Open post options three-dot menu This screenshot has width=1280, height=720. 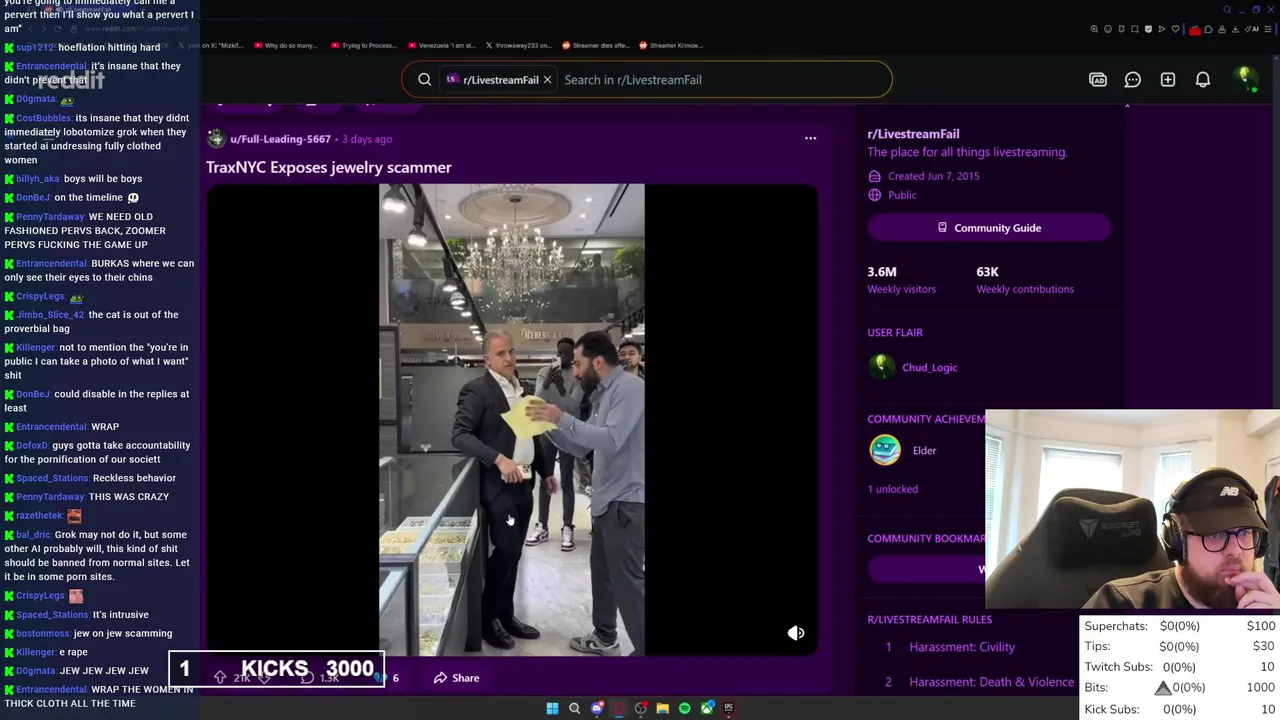pyautogui.click(x=810, y=139)
